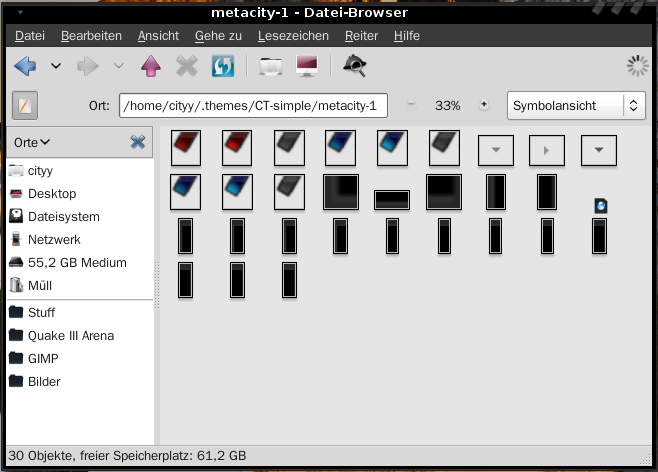The height and width of the screenshot is (472, 658).
Task: Open the forward history dropdown arrow
Action: click(119, 66)
